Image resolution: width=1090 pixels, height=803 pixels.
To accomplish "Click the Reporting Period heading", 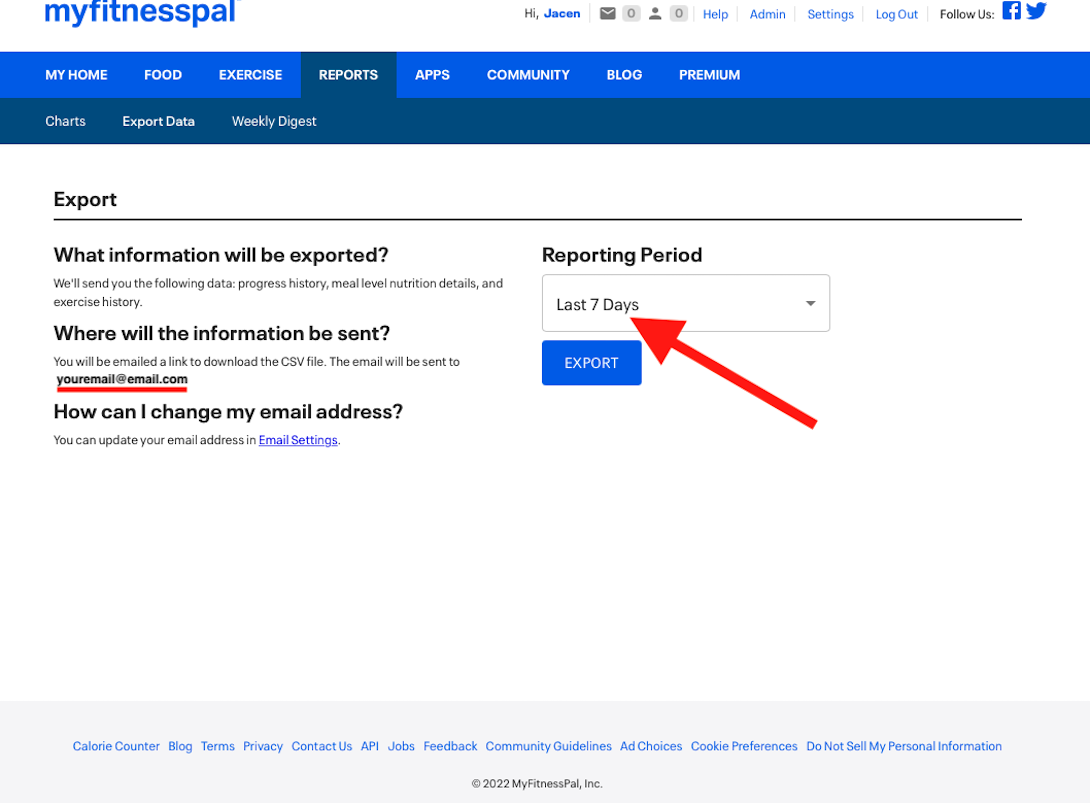I will [622, 255].
